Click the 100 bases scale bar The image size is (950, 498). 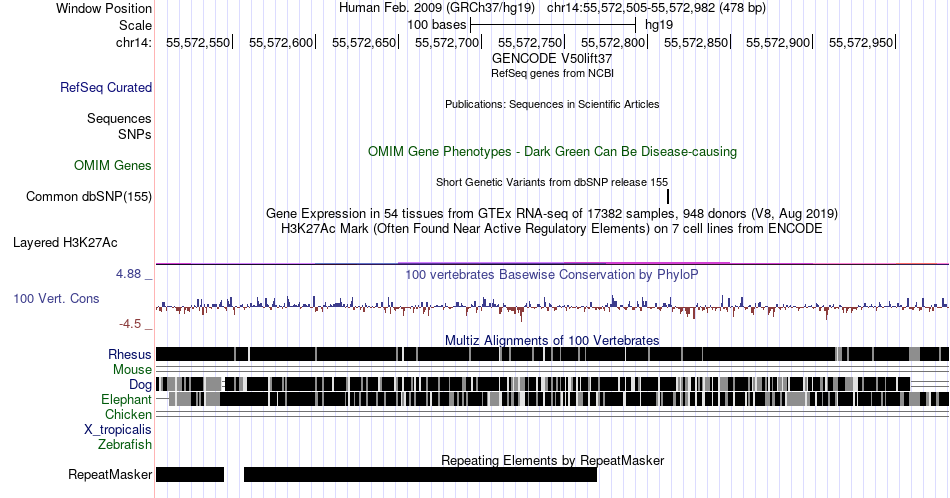point(553,25)
